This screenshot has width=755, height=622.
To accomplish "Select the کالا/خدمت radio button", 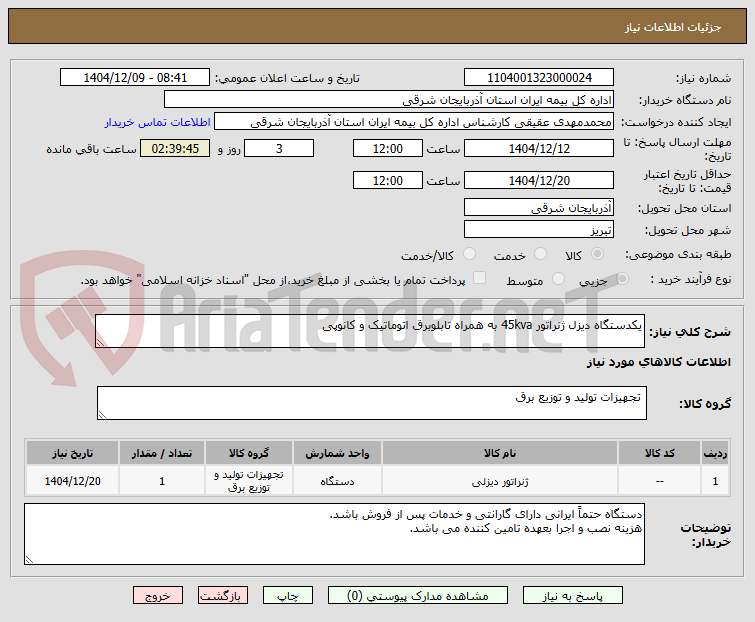I will point(469,254).
